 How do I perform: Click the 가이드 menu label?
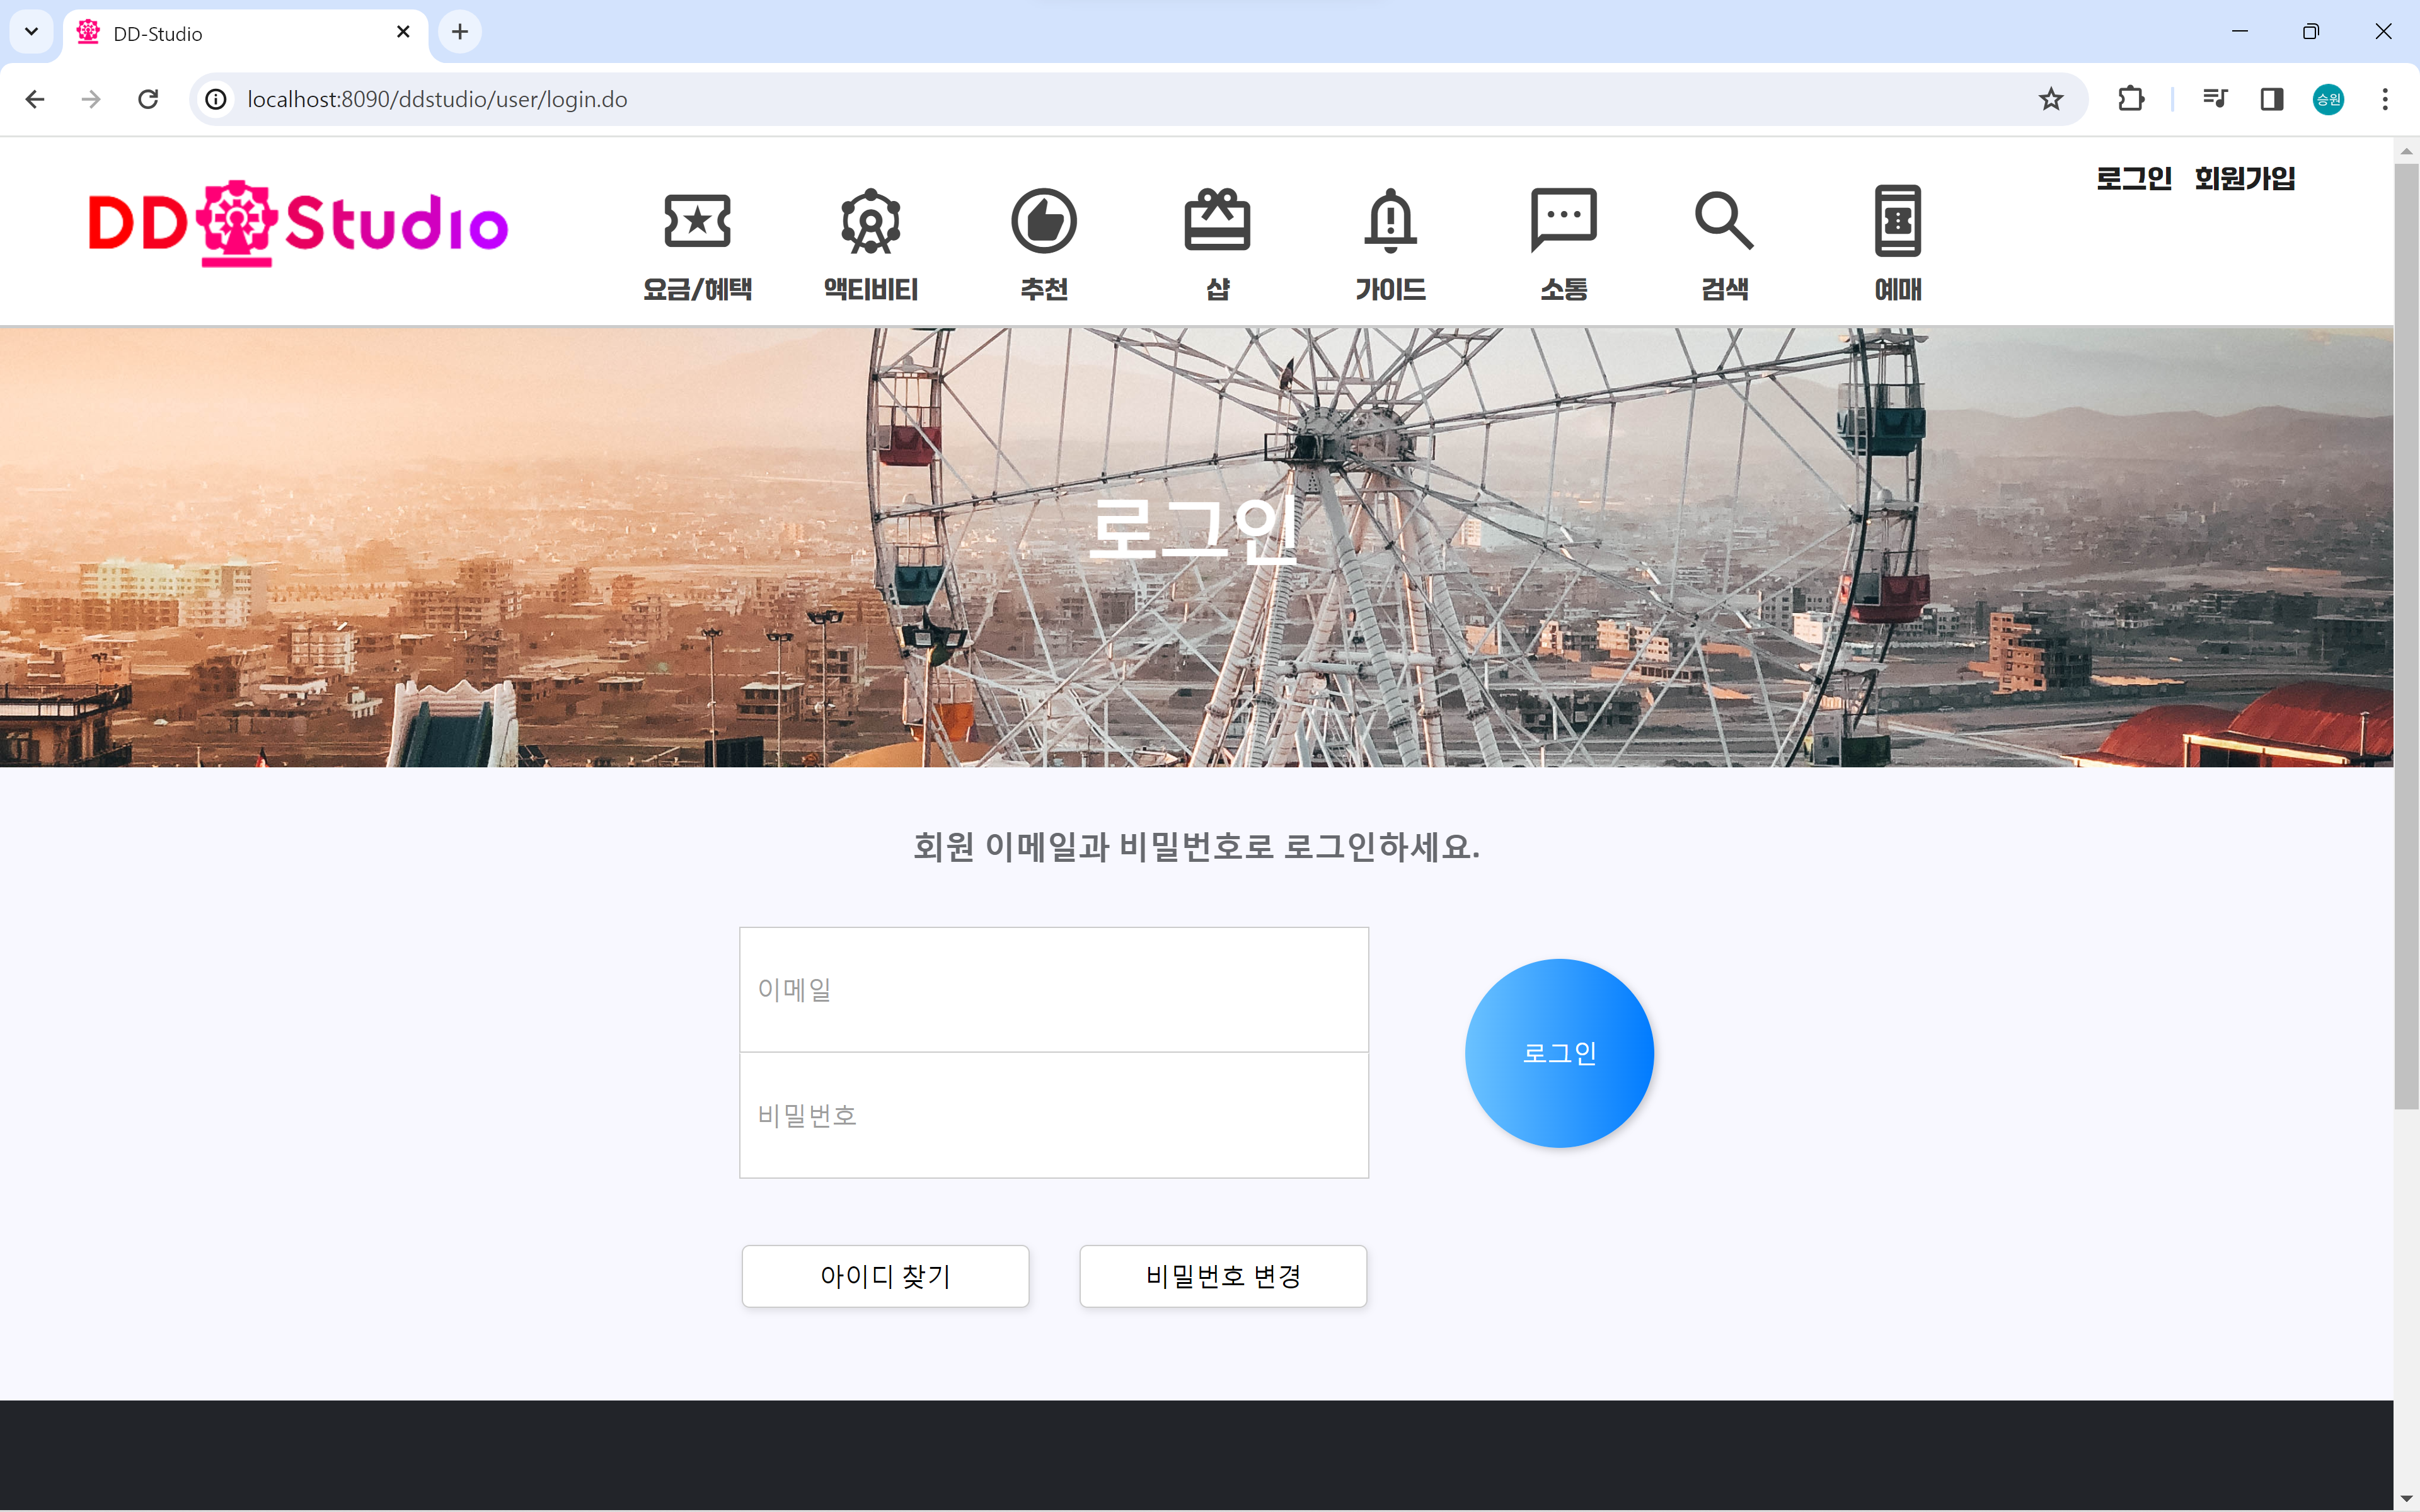coord(1390,289)
